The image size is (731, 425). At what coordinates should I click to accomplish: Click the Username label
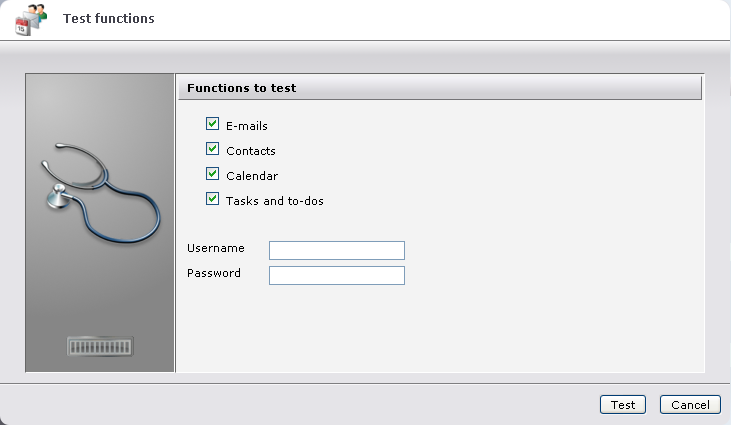pos(216,248)
